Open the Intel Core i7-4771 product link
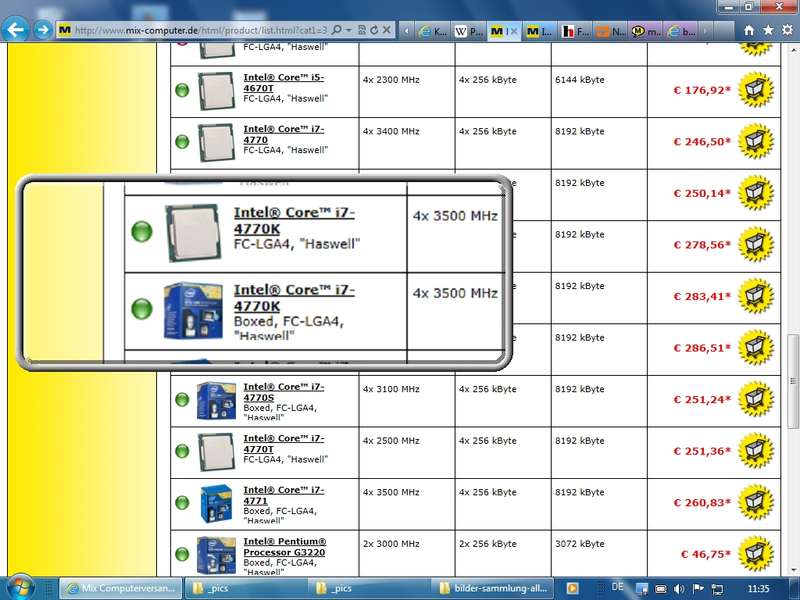This screenshot has height=600, width=800. 284,495
